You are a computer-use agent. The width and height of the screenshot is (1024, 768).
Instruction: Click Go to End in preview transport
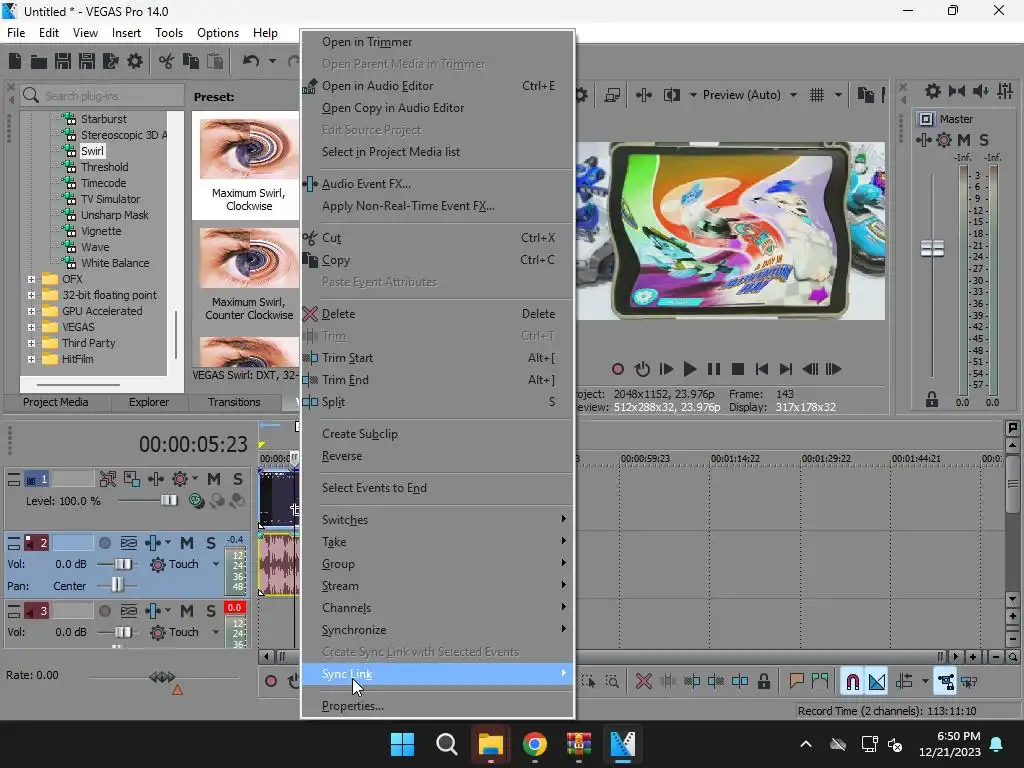point(786,369)
